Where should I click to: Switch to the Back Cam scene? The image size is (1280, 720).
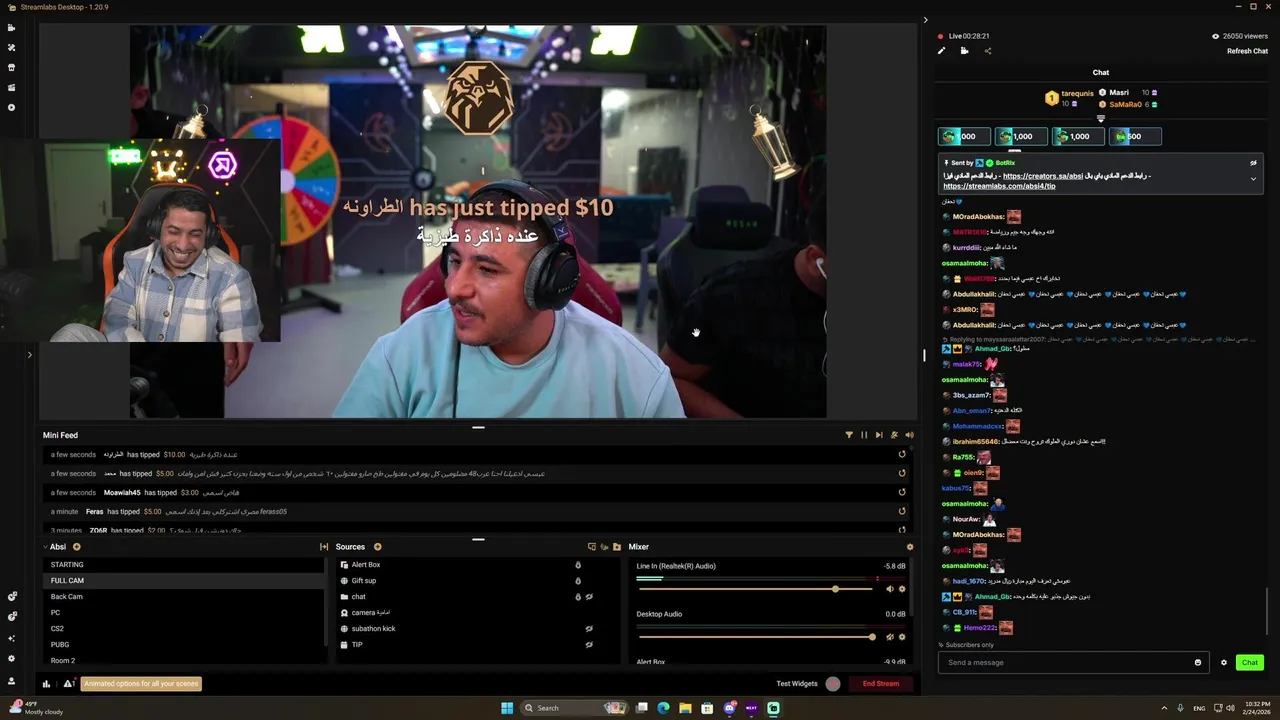click(185, 597)
